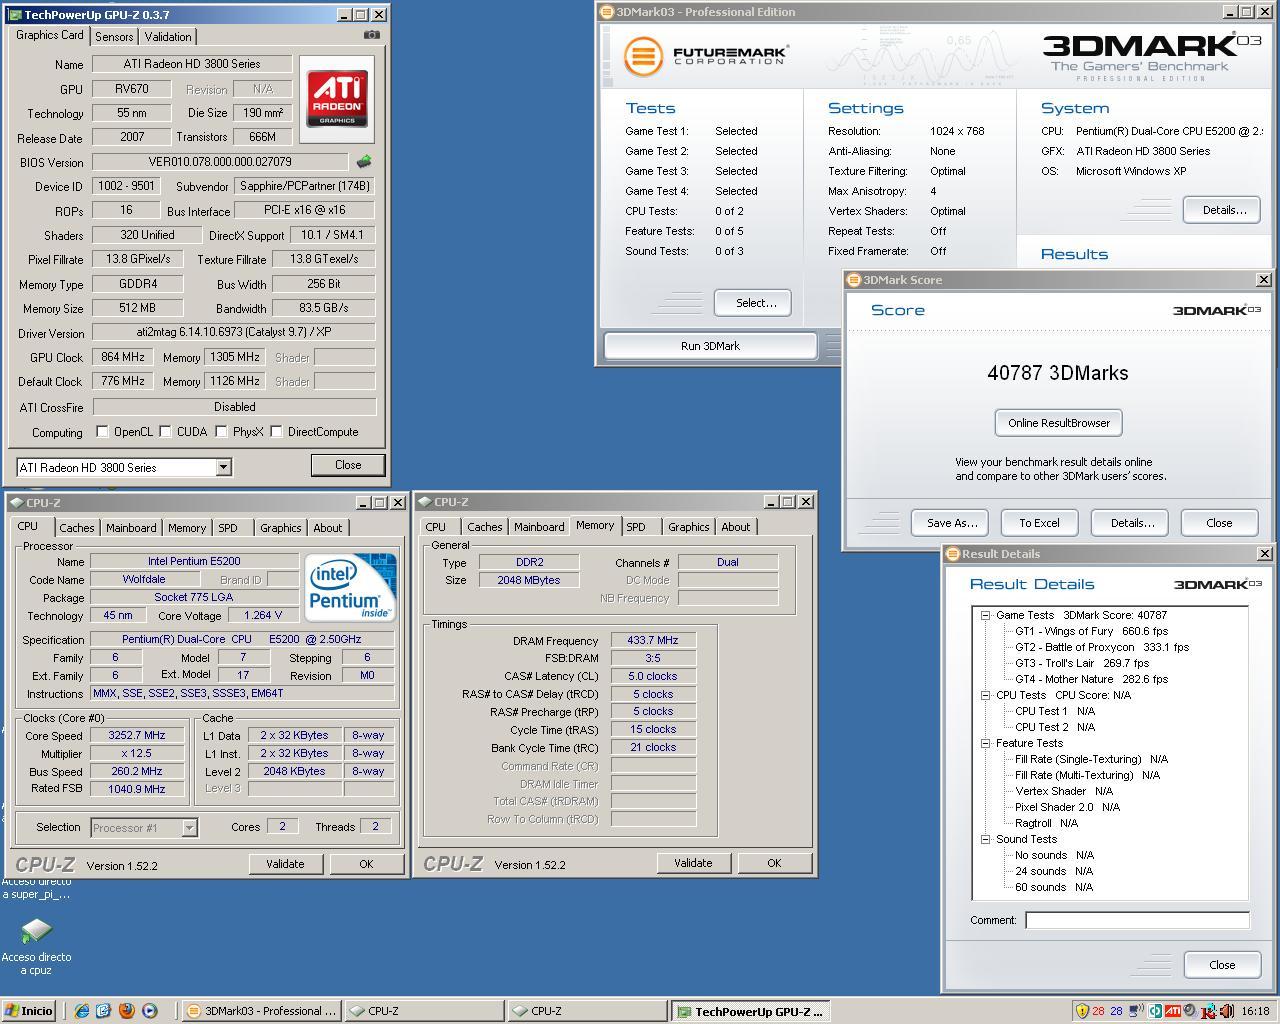This screenshot has height=1024, width=1280.
Task: Click Close in the Result Details window
Action: pos(1222,965)
